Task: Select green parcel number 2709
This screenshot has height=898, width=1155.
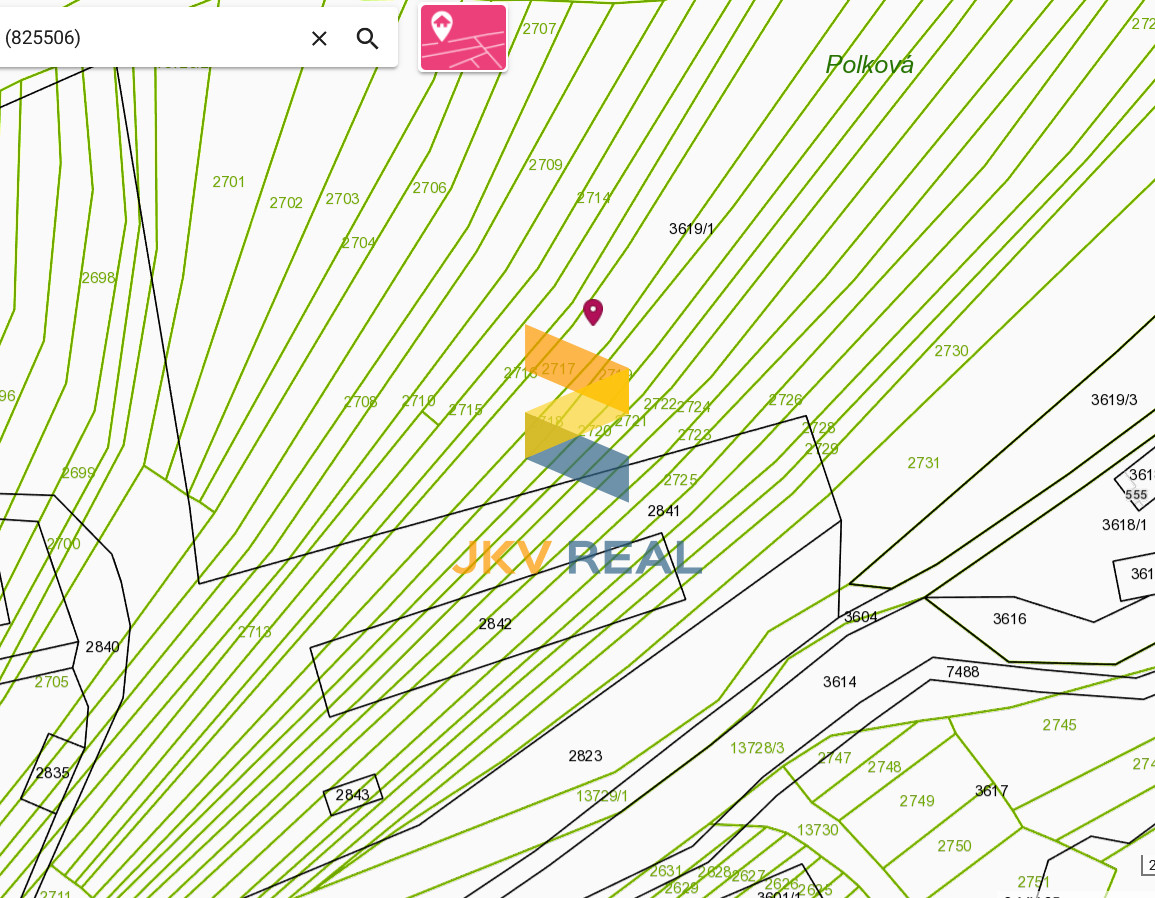Action: (545, 165)
